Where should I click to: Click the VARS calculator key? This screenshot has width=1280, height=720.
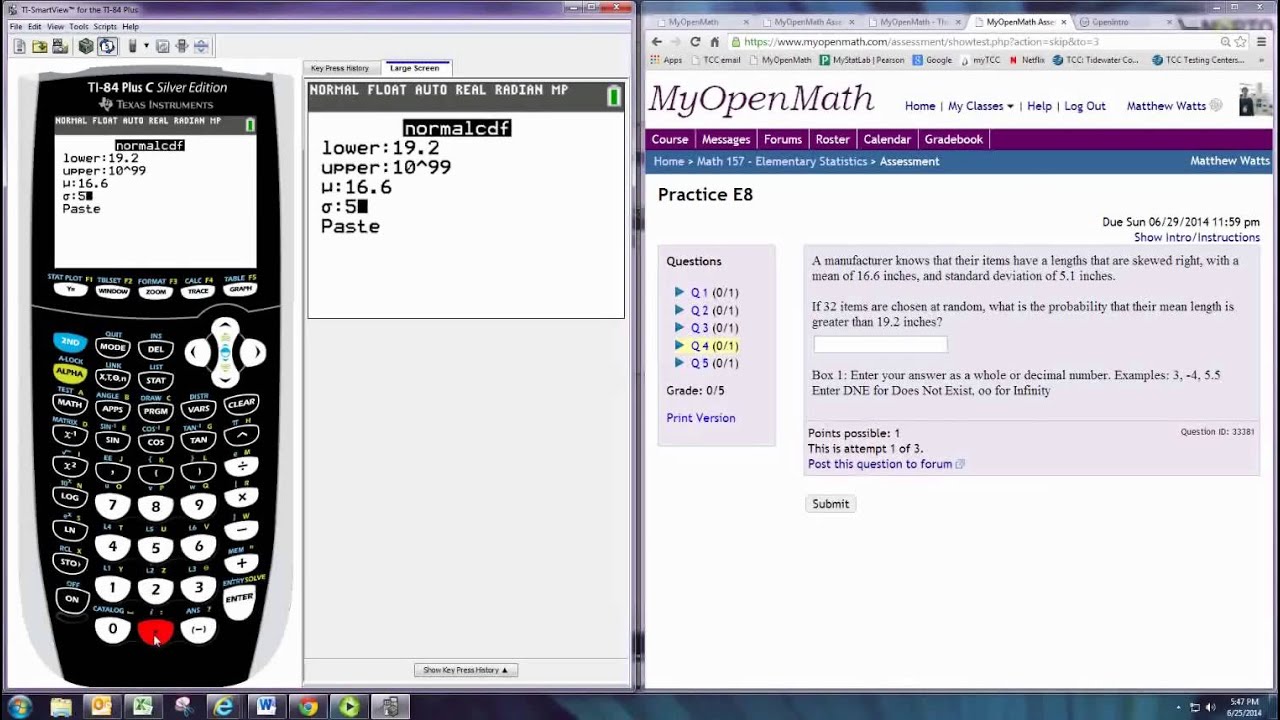click(198, 409)
